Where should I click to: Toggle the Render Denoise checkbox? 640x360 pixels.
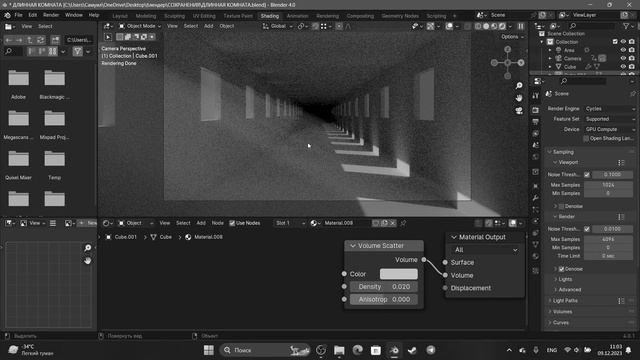tap(561, 269)
